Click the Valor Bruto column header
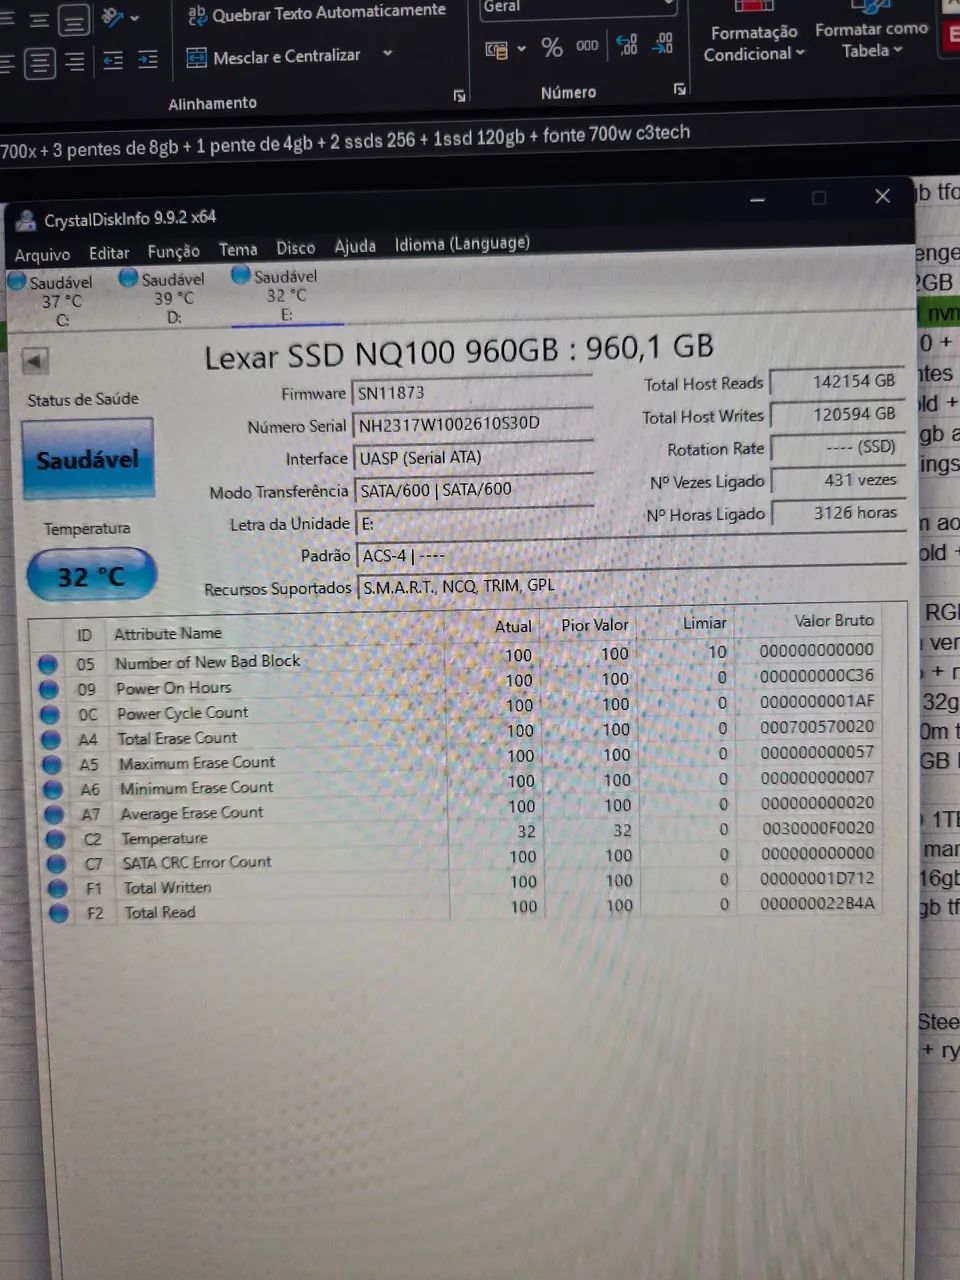This screenshot has height=1280, width=960. coord(834,621)
